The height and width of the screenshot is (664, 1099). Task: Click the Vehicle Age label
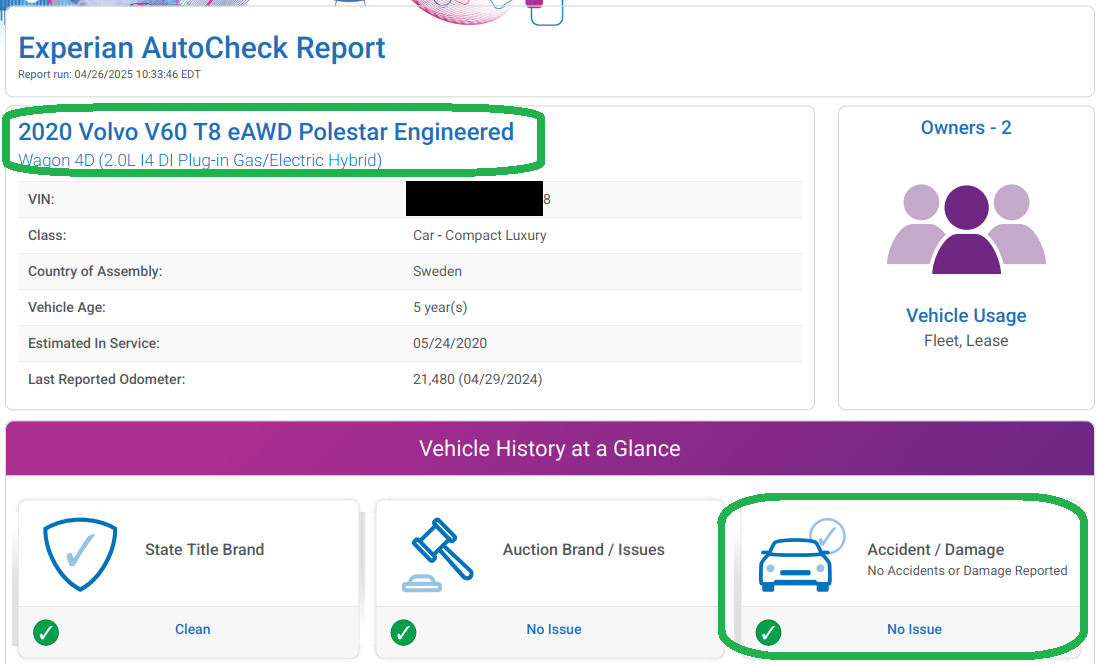[67, 307]
